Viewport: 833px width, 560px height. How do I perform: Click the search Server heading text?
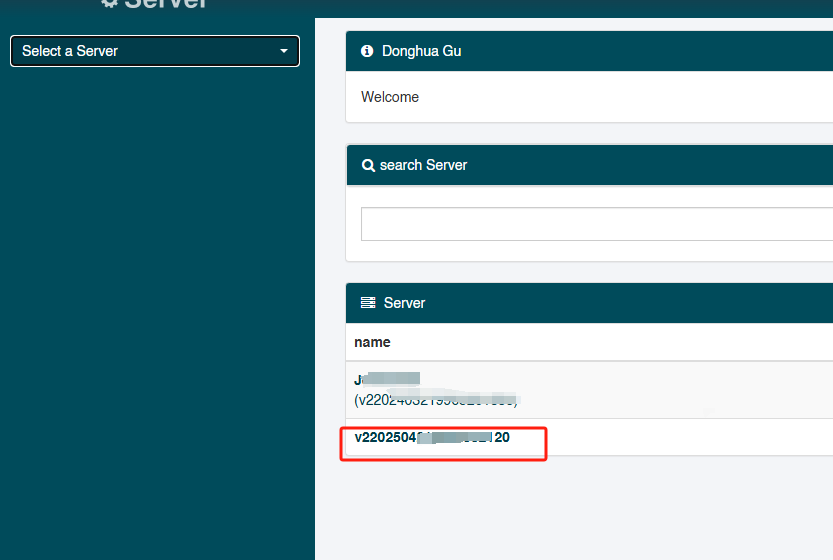(423, 165)
